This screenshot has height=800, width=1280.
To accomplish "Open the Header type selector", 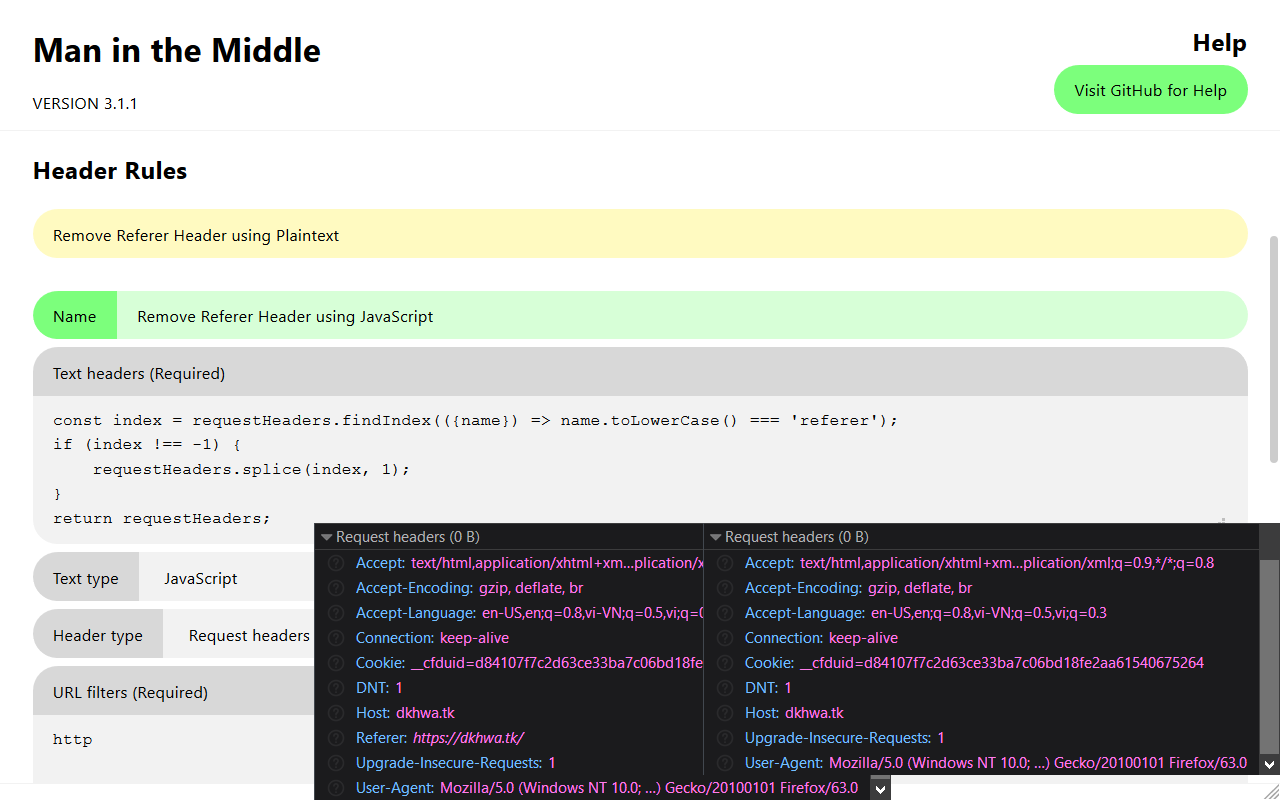I will click(239, 635).
